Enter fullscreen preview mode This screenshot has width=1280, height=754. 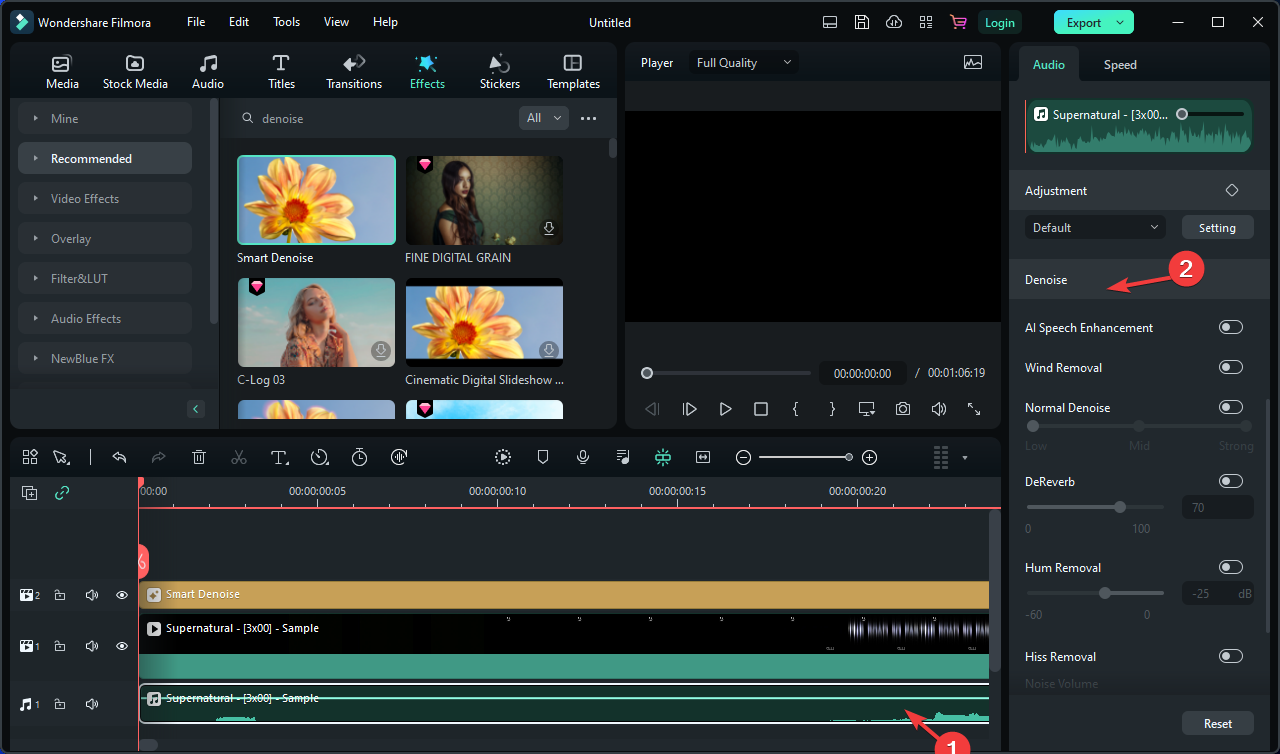tap(974, 409)
